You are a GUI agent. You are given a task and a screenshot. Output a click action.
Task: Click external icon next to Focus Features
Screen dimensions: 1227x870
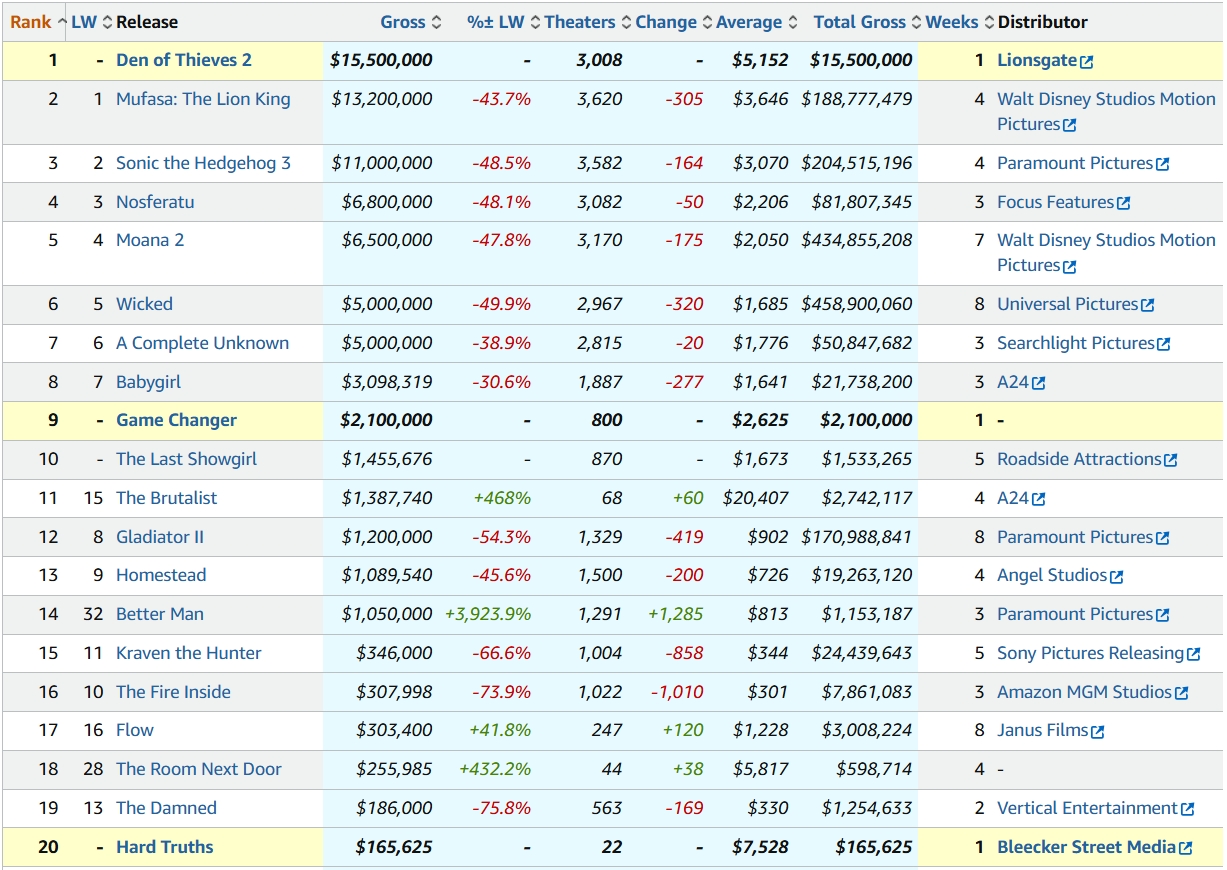tap(1124, 204)
